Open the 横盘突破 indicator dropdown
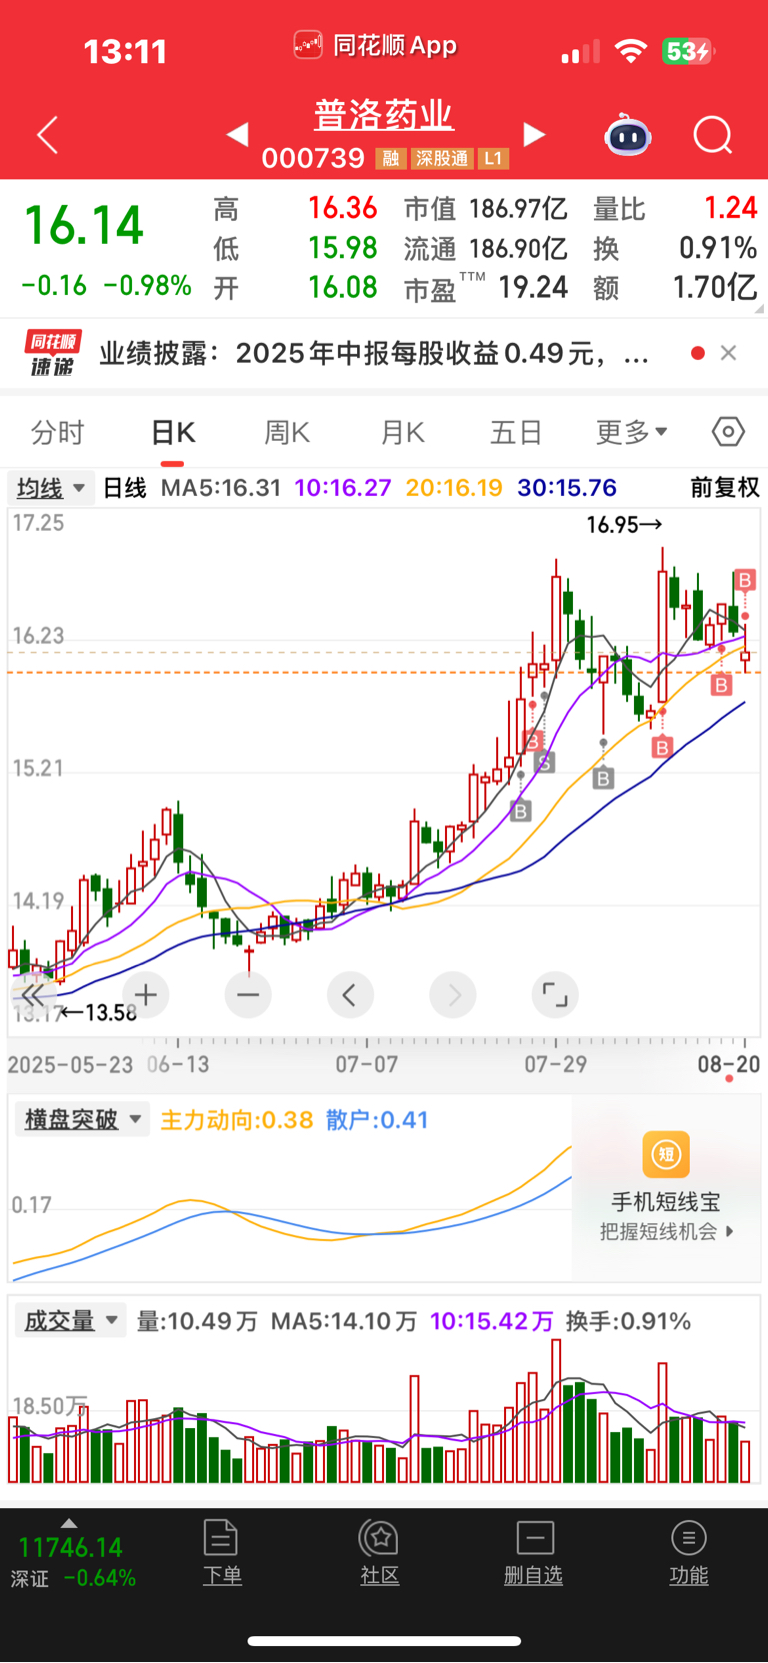The width and height of the screenshot is (768, 1663). click(x=82, y=1119)
